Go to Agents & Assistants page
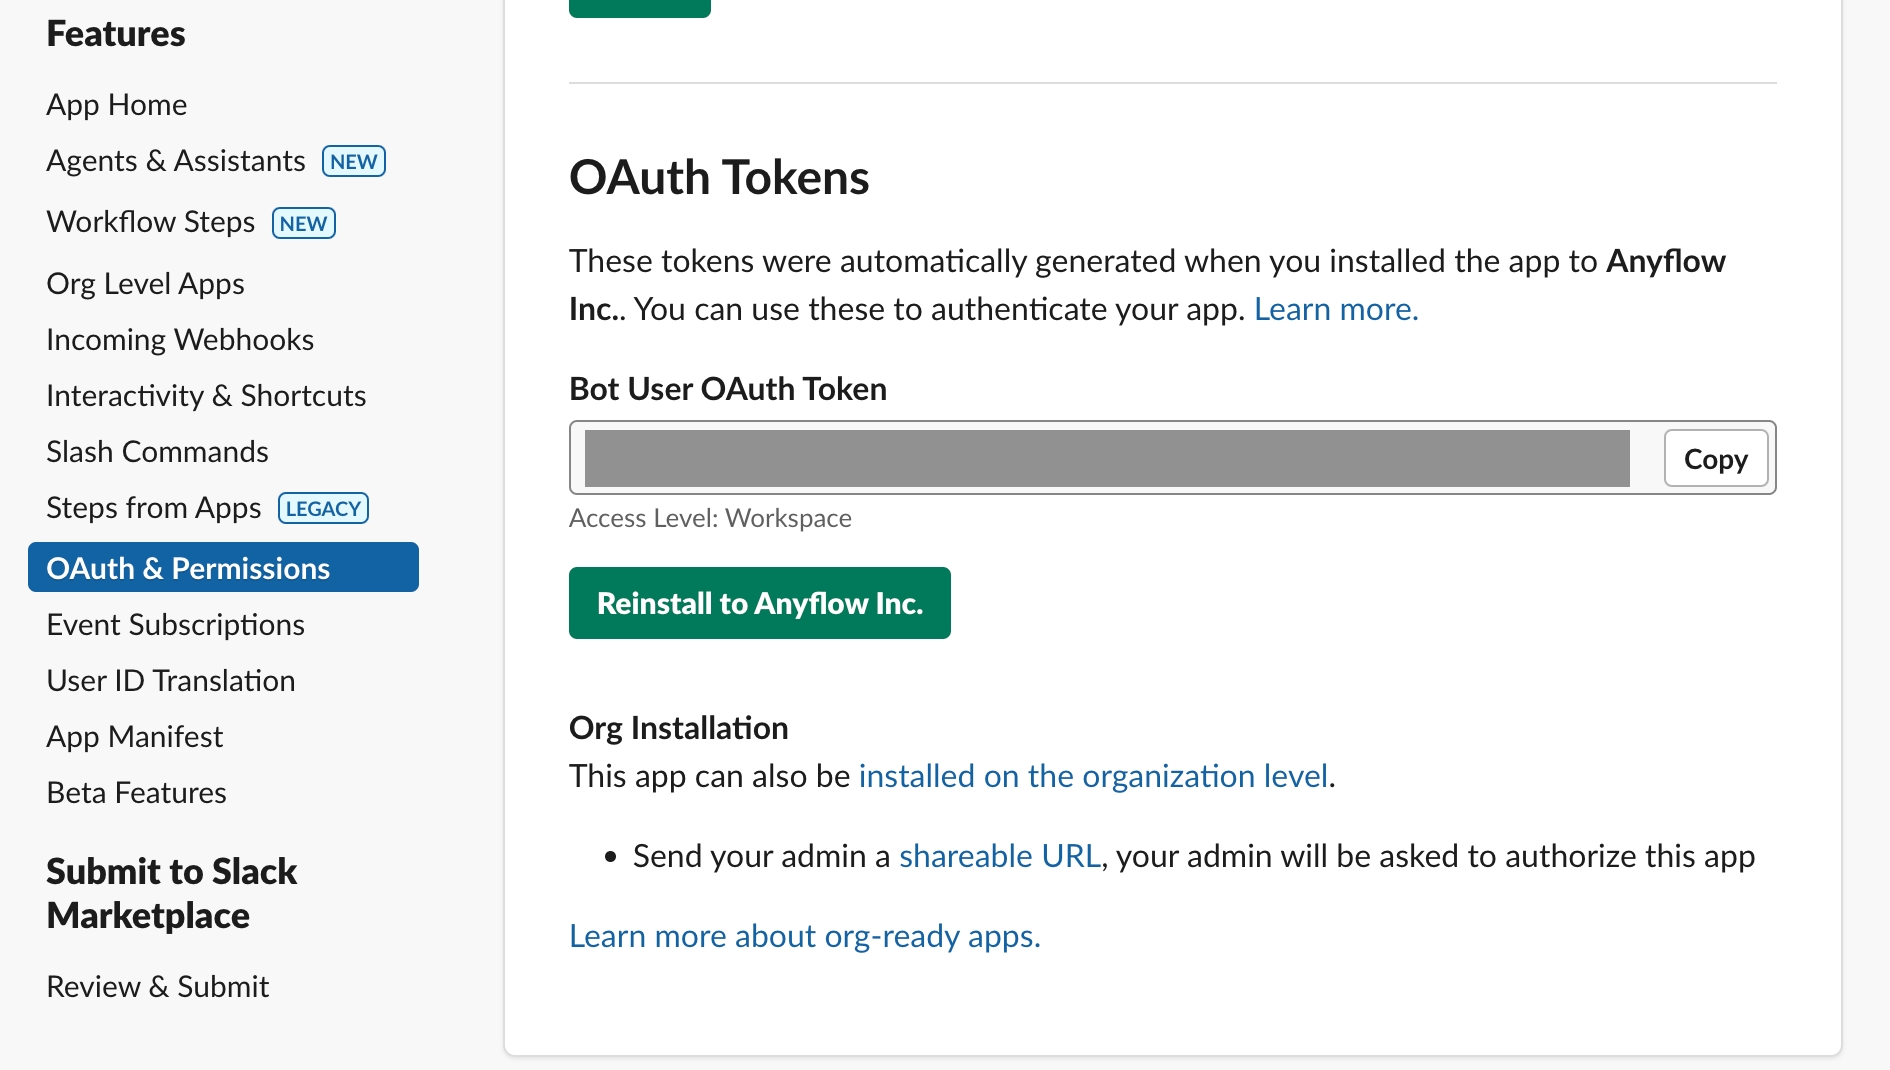The width and height of the screenshot is (1890, 1070). (176, 161)
